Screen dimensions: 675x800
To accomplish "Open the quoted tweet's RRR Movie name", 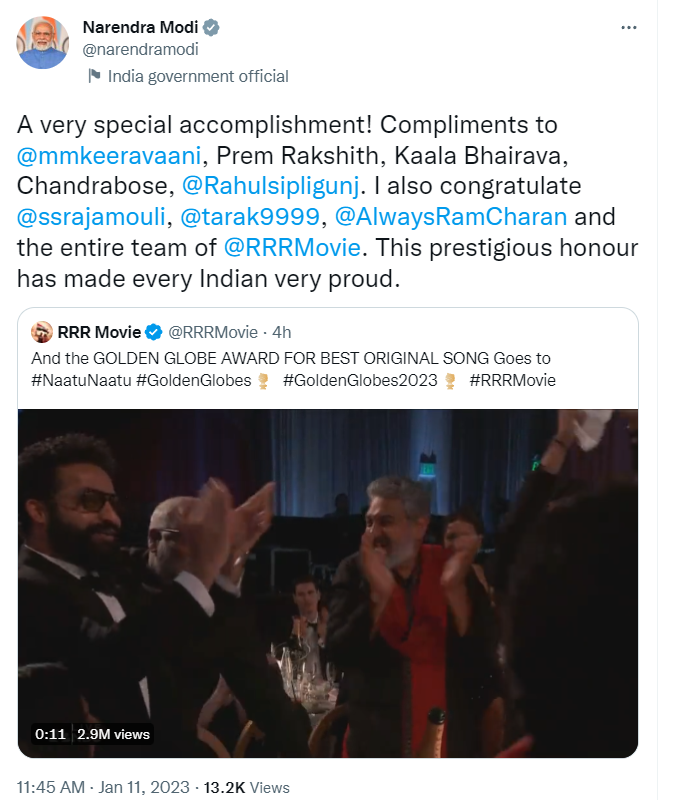I will tap(100, 332).
